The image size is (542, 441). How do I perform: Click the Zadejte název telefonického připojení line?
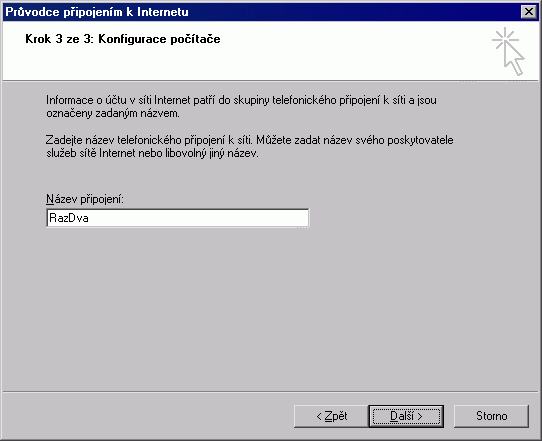[249, 140]
